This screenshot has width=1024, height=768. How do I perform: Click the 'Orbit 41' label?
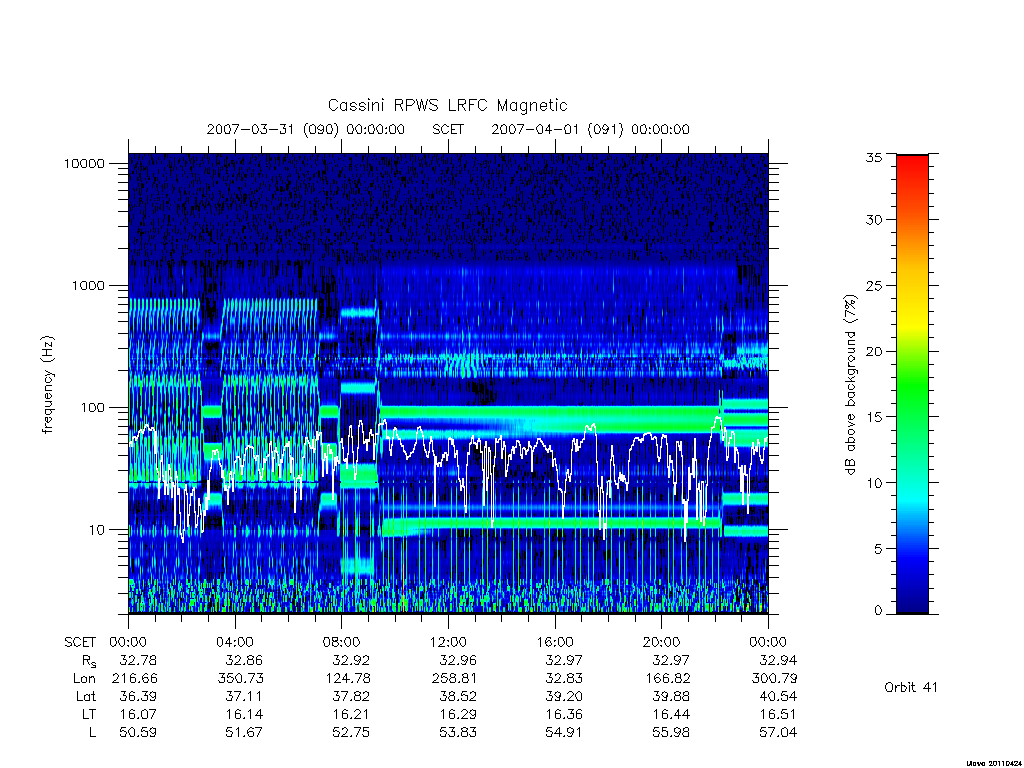(x=910, y=687)
